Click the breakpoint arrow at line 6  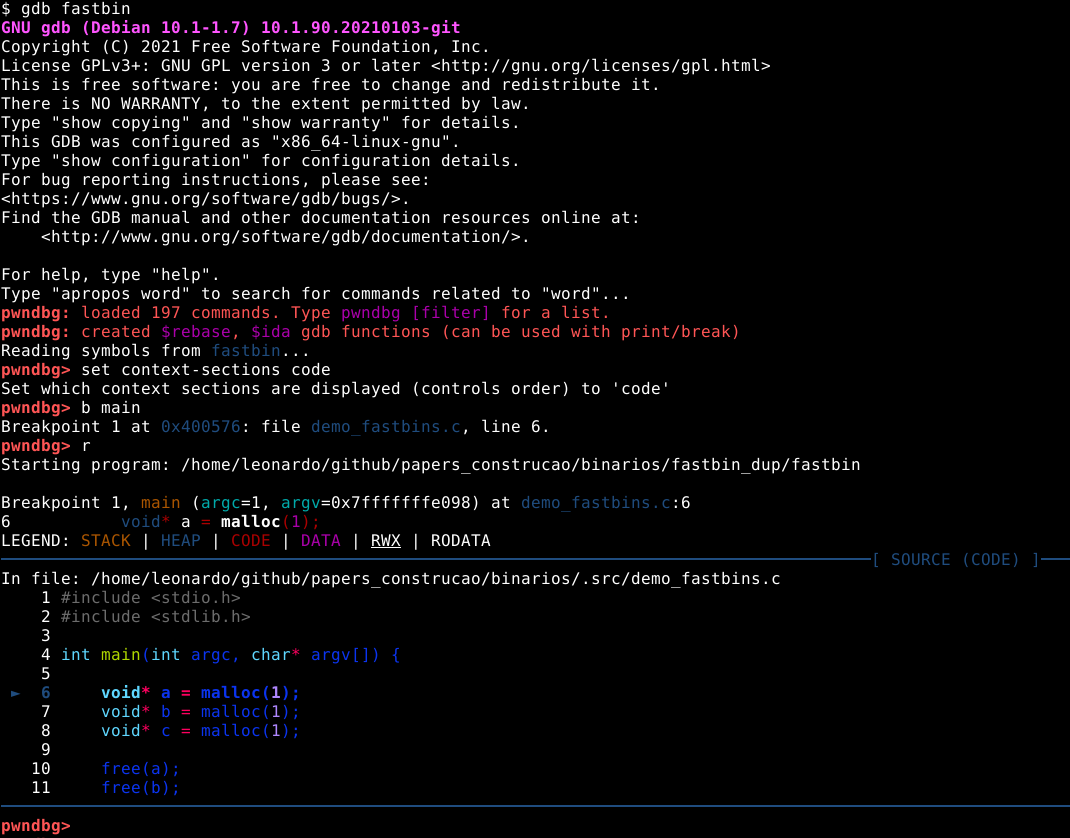pyautogui.click(x=14, y=692)
